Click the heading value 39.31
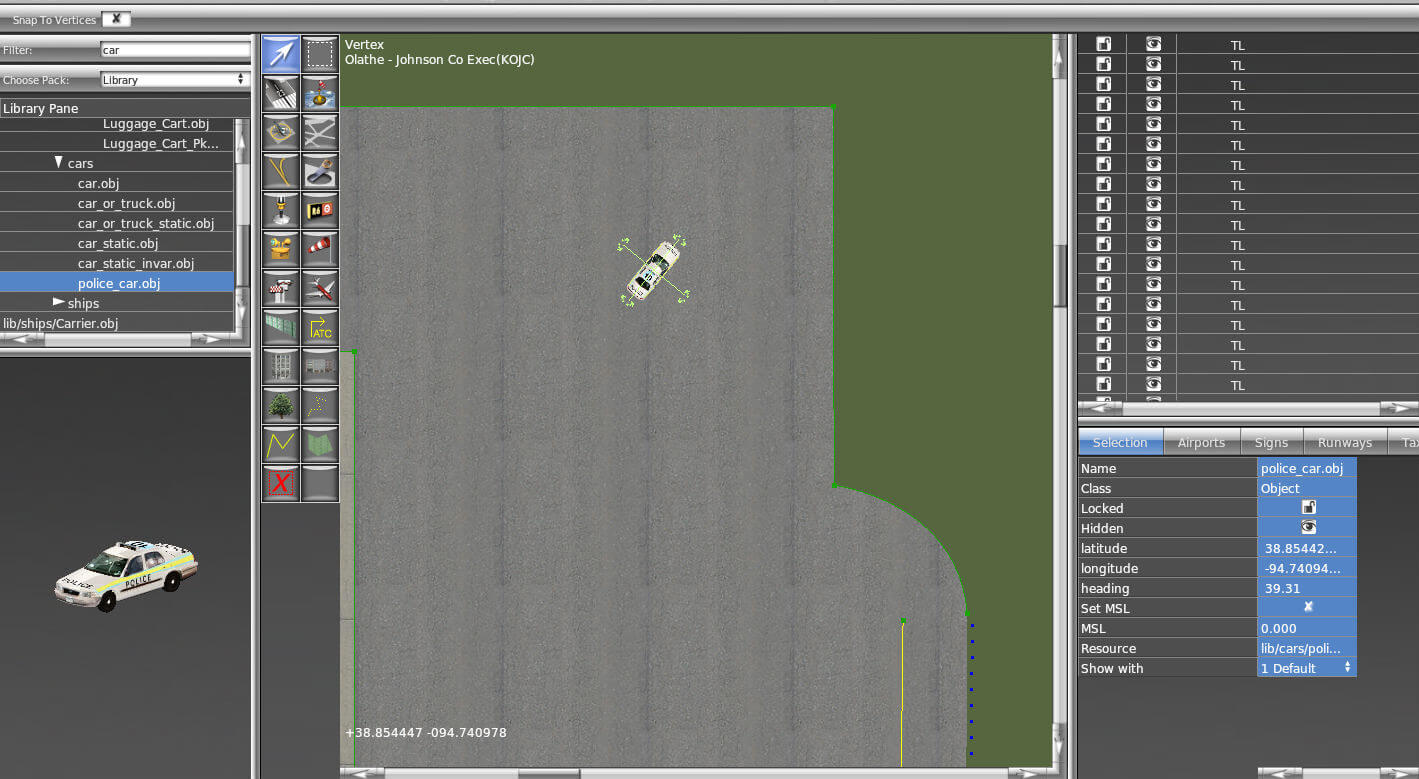The height and width of the screenshot is (779, 1419). coord(1306,588)
